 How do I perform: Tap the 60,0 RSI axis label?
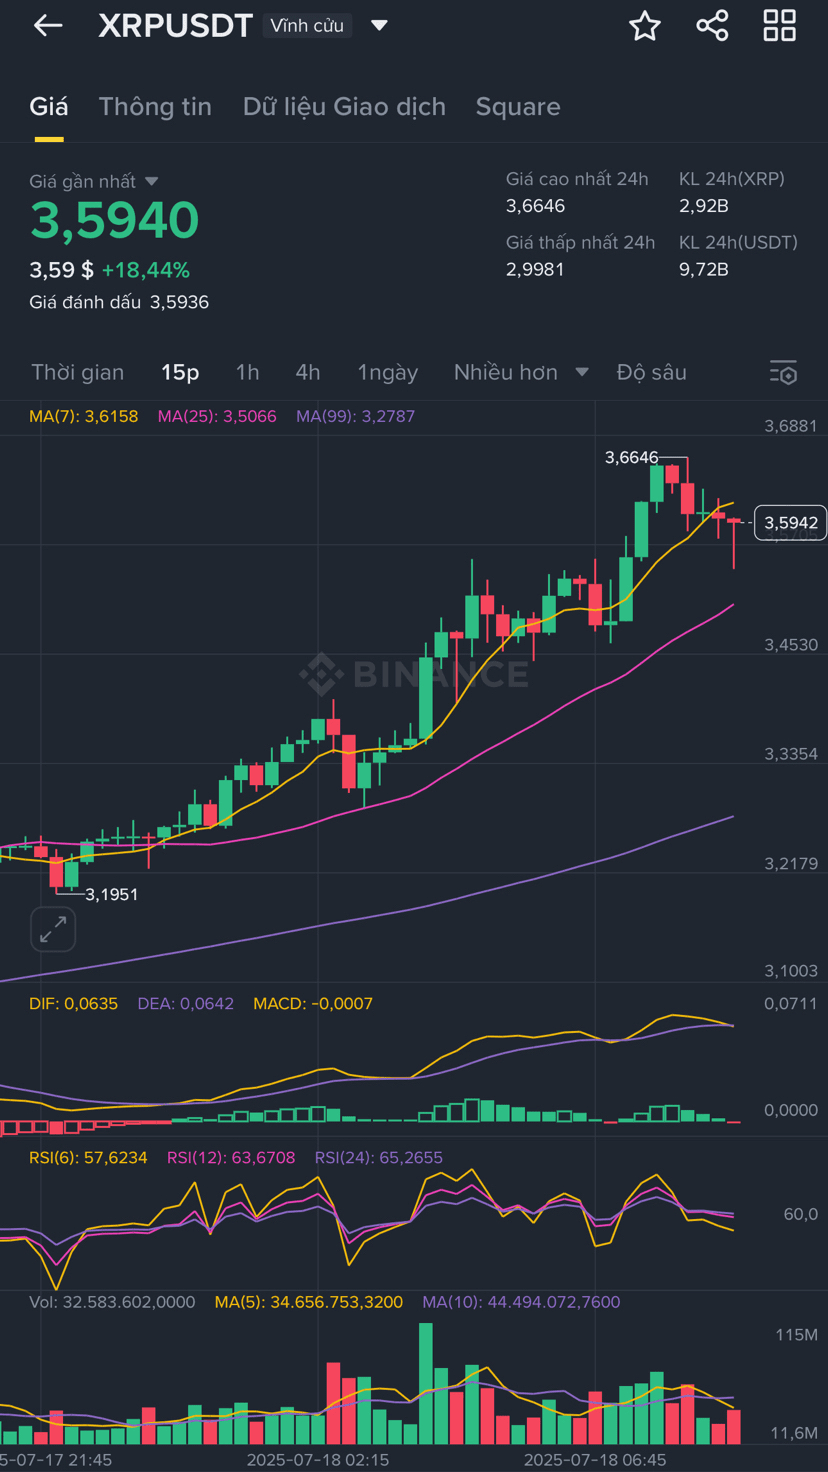800,1214
